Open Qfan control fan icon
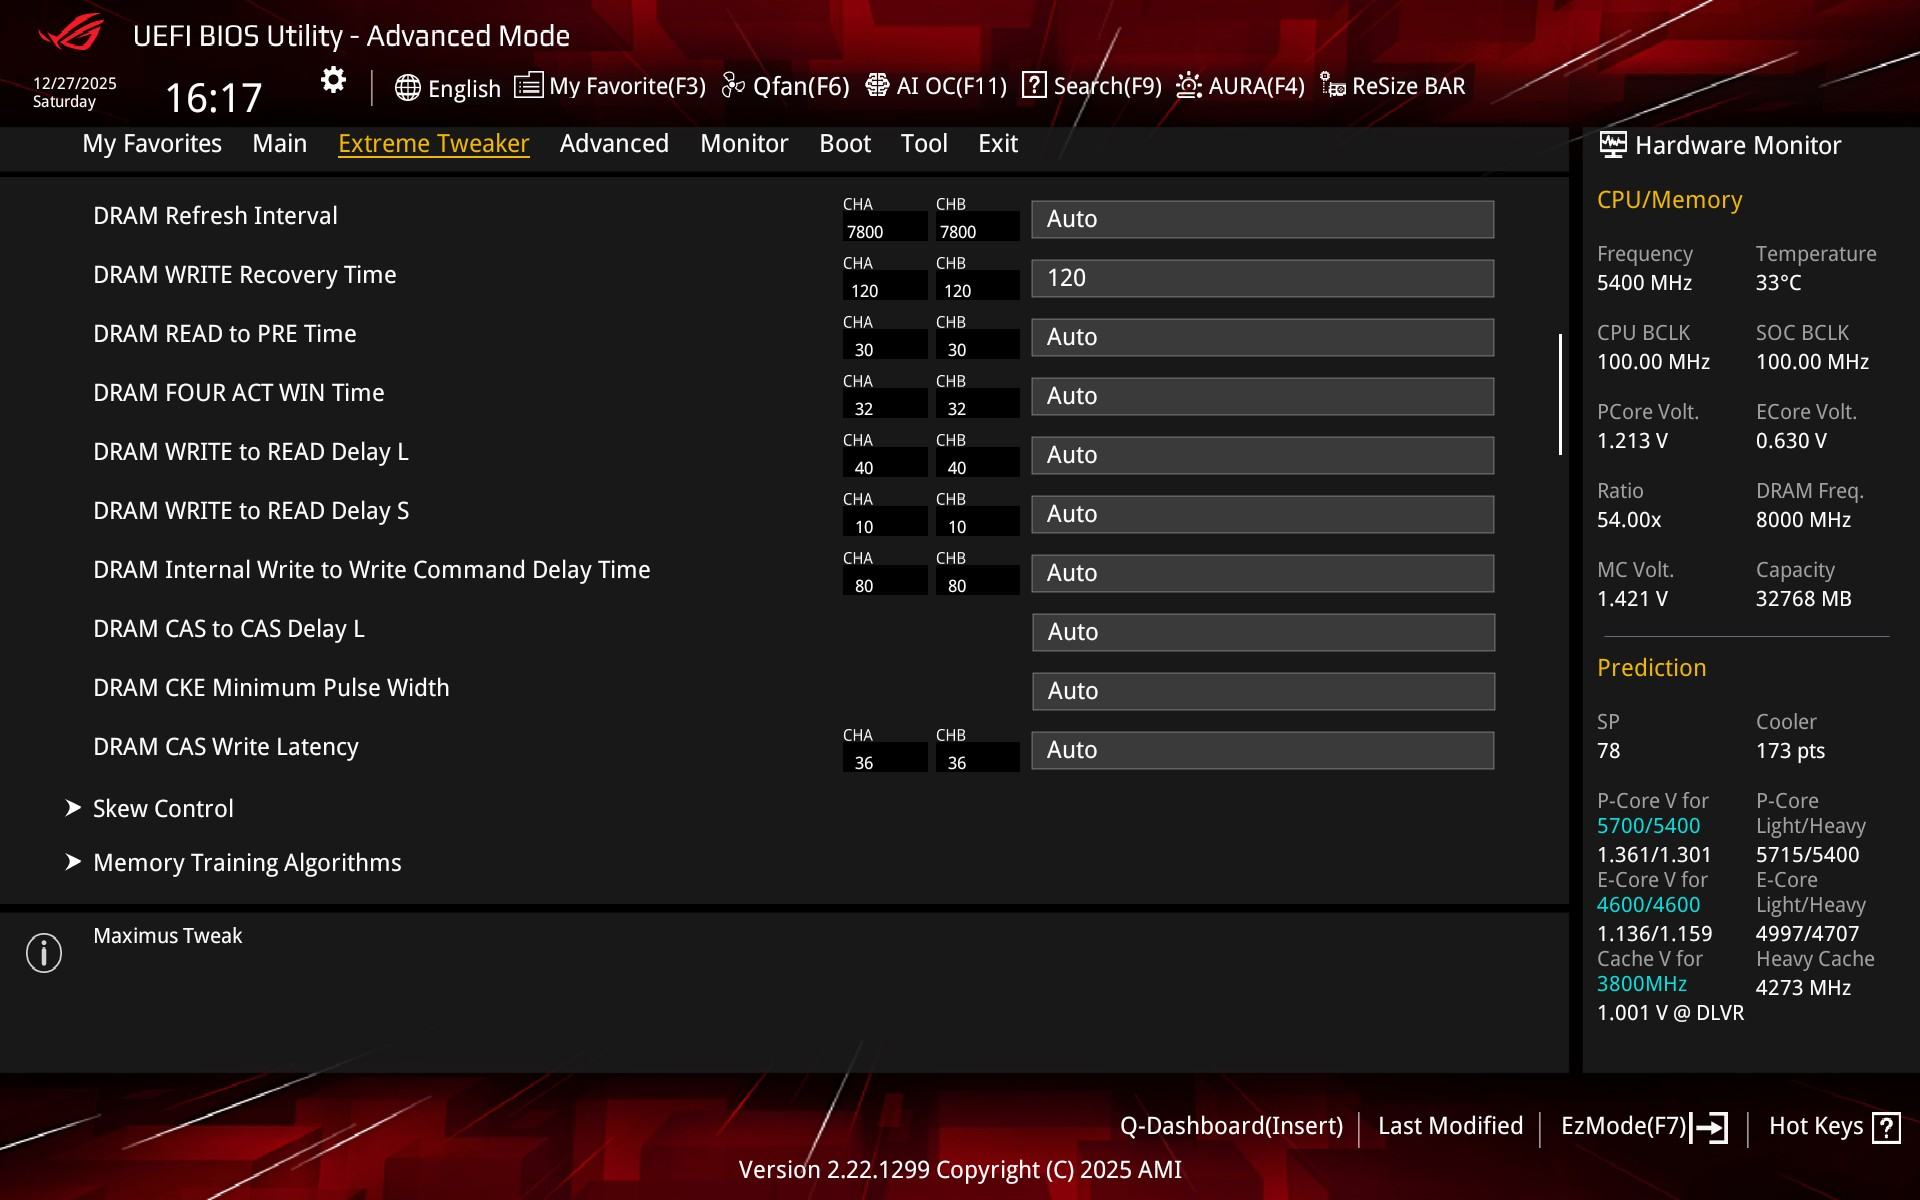Screen dimensions: 1920x1200 [x=733, y=86]
